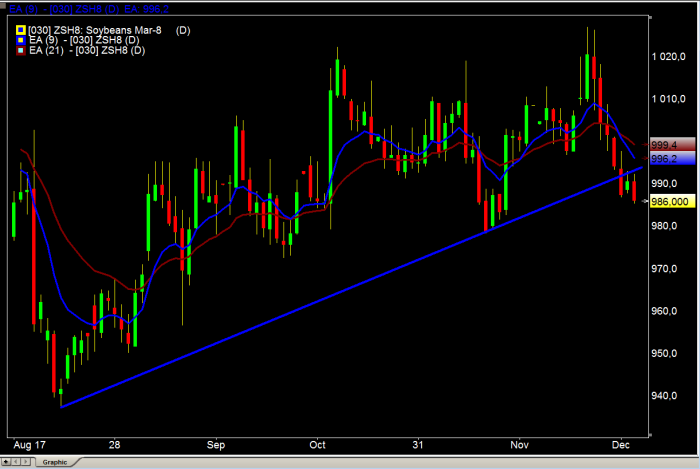
Task: Click the yellow ZSH8 Soybeans legend icon
Action: coord(21,30)
